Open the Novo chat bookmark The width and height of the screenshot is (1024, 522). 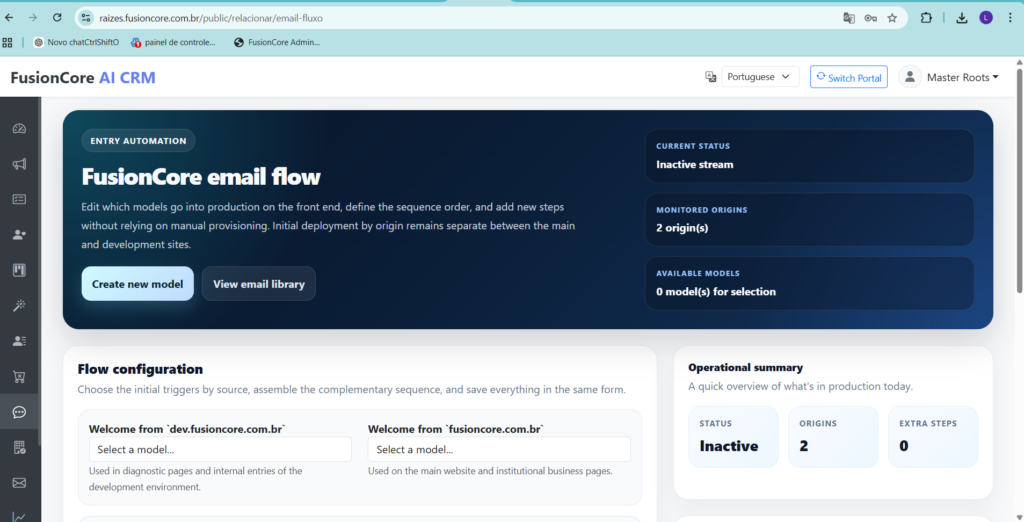[x=76, y=42]
